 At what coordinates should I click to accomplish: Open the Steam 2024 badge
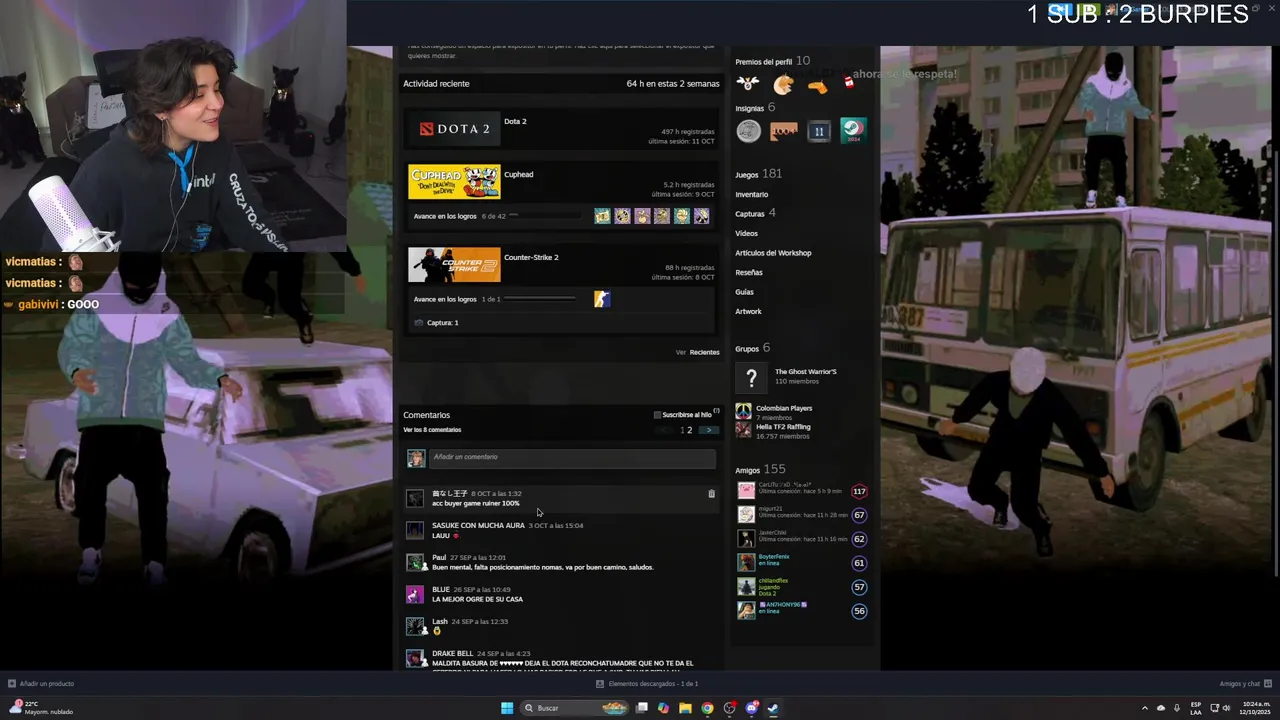pyautogui.click(x=853, y=131)
